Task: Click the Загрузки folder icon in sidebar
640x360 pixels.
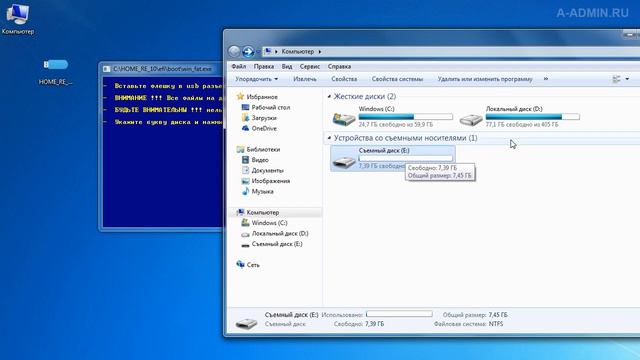Action: [245, 118]
